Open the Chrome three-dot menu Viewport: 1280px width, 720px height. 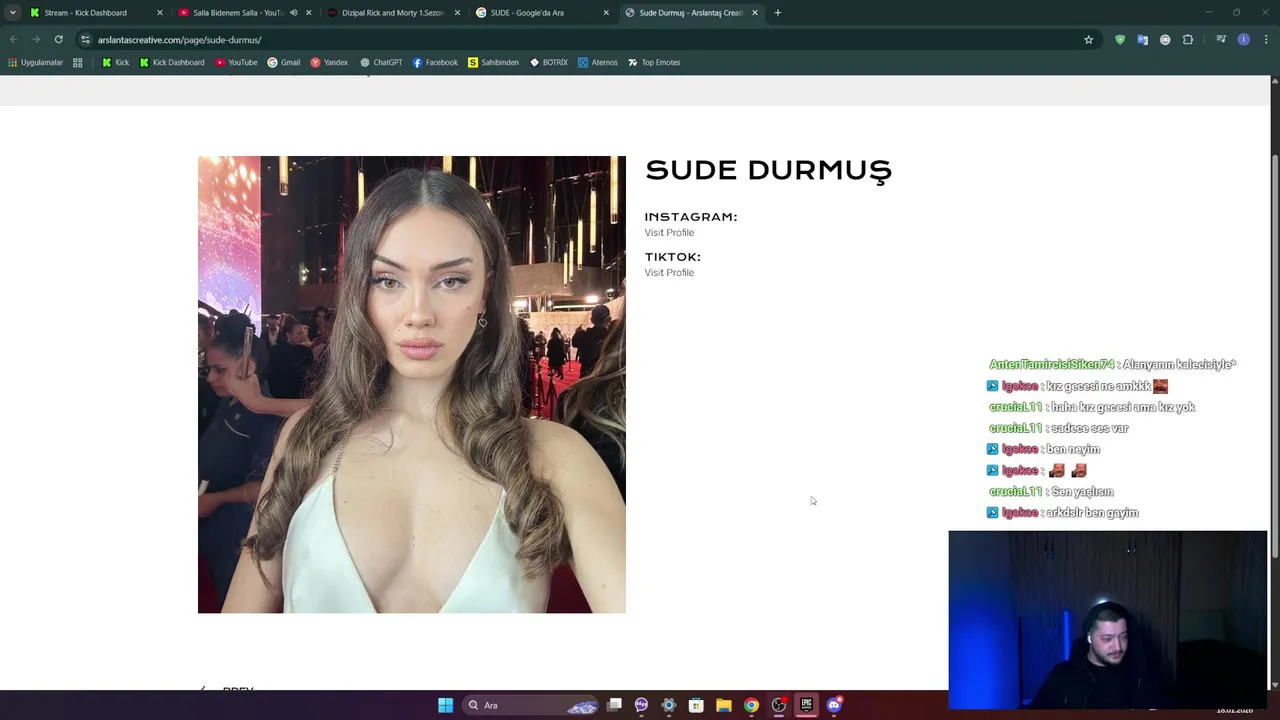1266,40
